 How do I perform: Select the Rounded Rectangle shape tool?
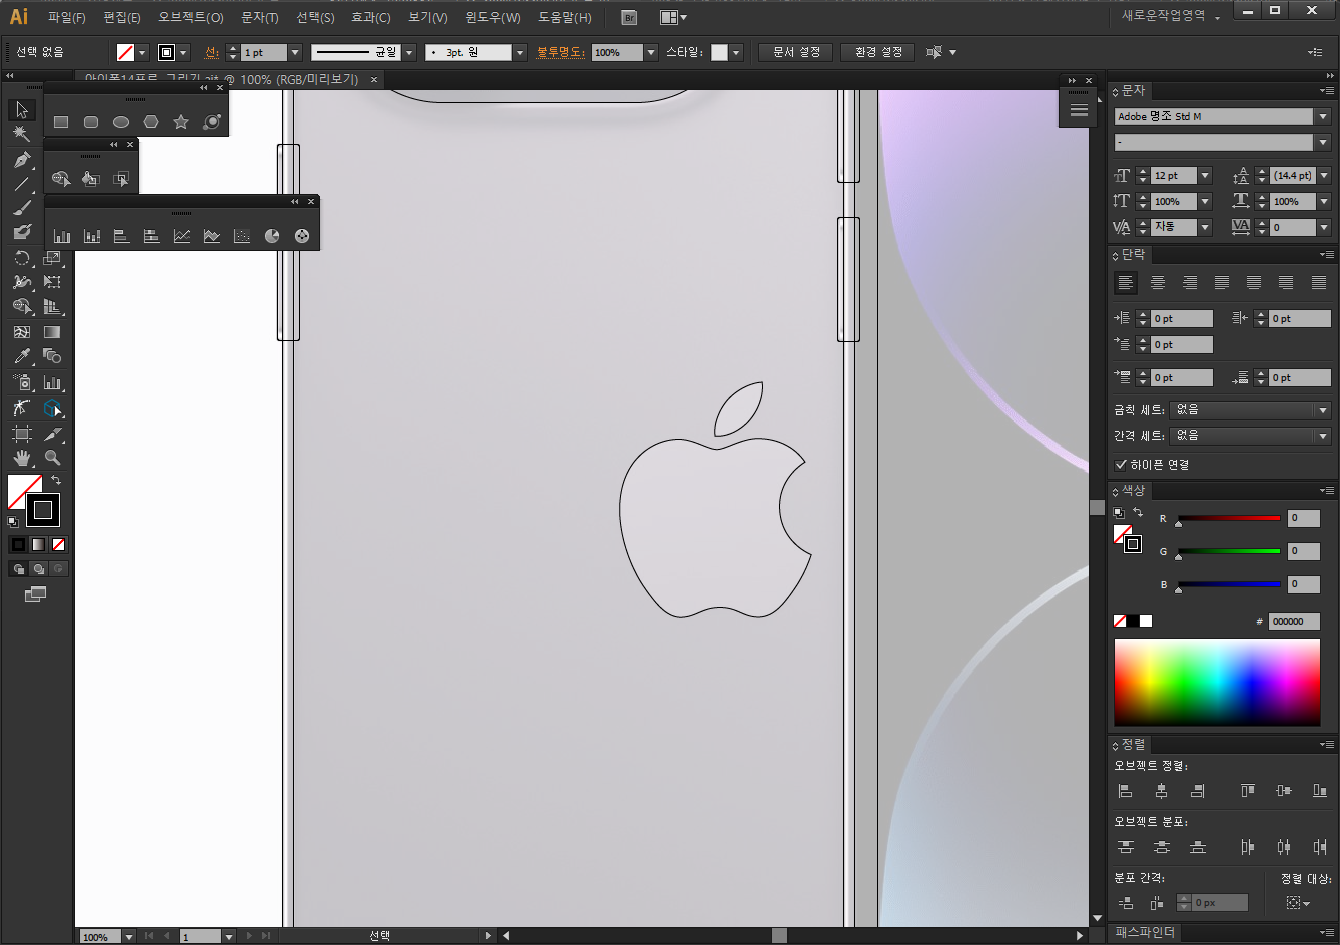click(x=91, y=122)
